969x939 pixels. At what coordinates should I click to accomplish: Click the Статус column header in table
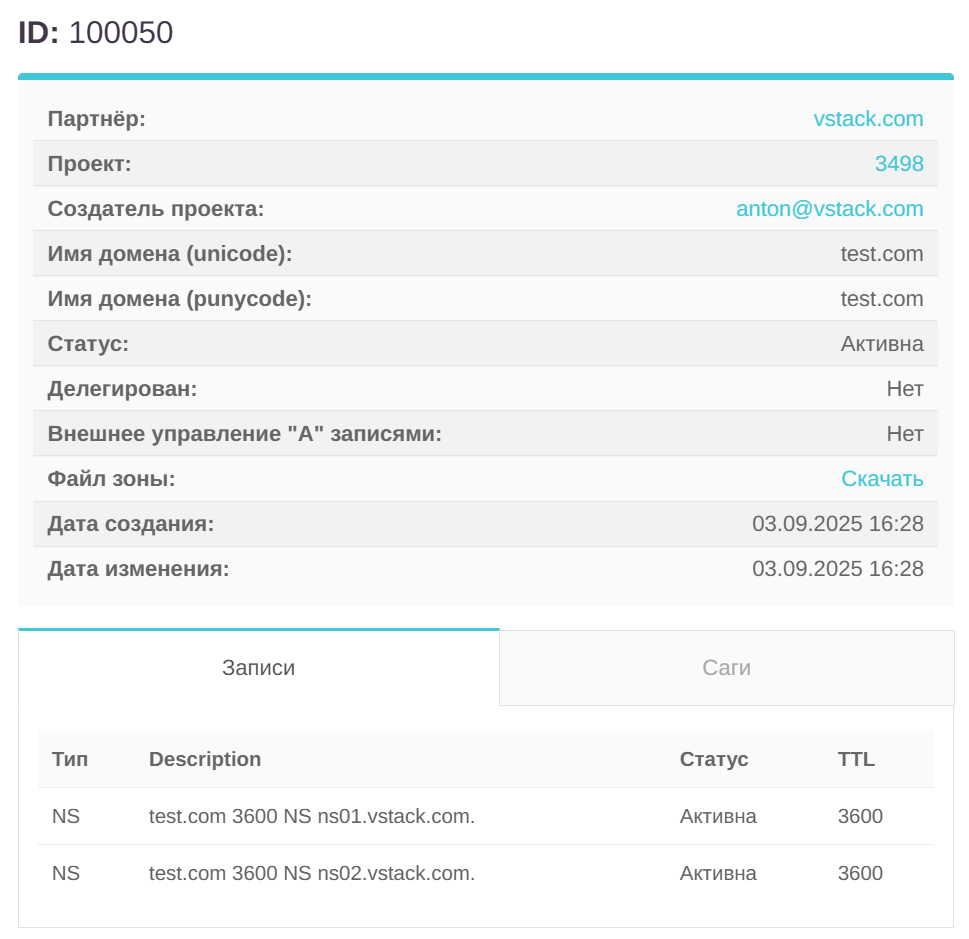pyautogui.click(x=714, y=759)
